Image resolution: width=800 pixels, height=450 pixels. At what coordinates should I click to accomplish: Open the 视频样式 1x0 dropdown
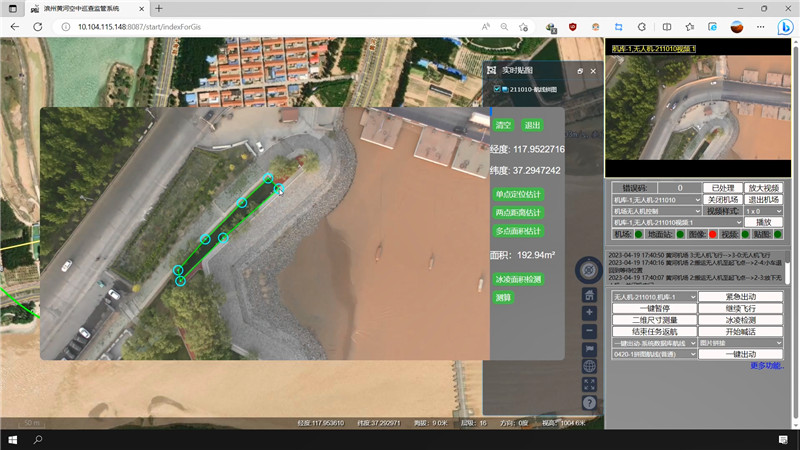[763, 211]
